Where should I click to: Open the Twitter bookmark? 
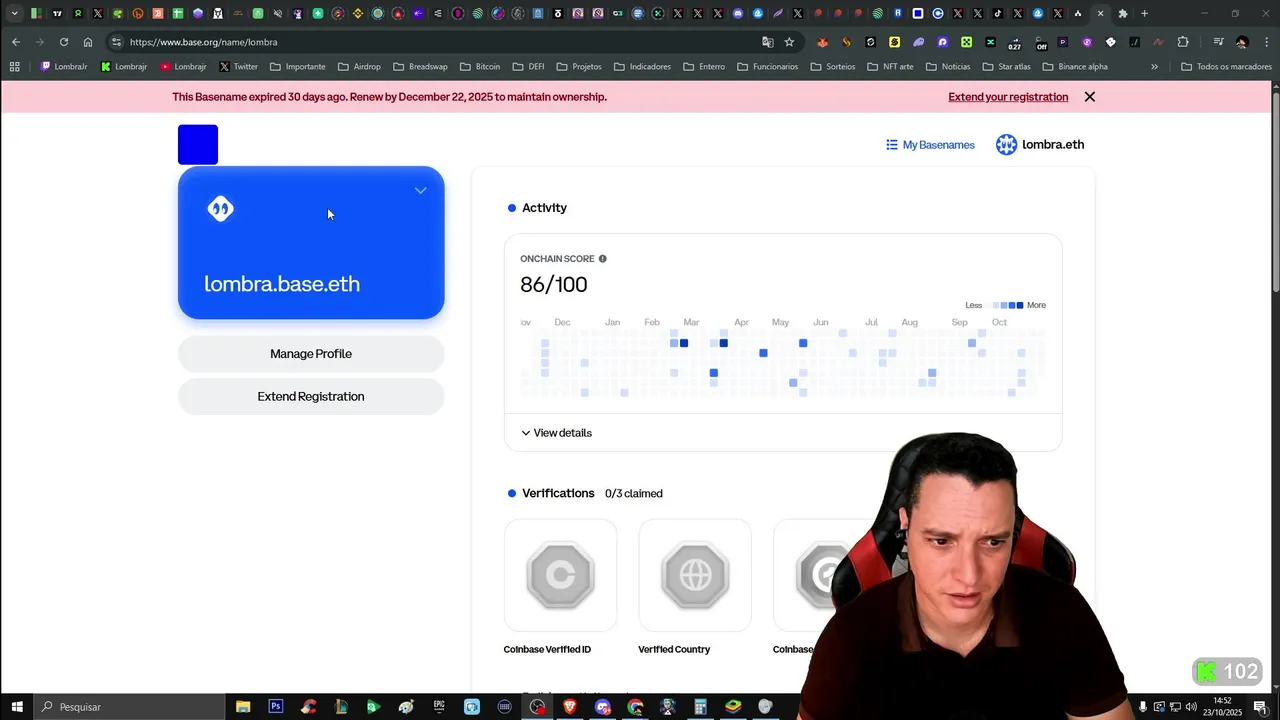pos(238,67)
